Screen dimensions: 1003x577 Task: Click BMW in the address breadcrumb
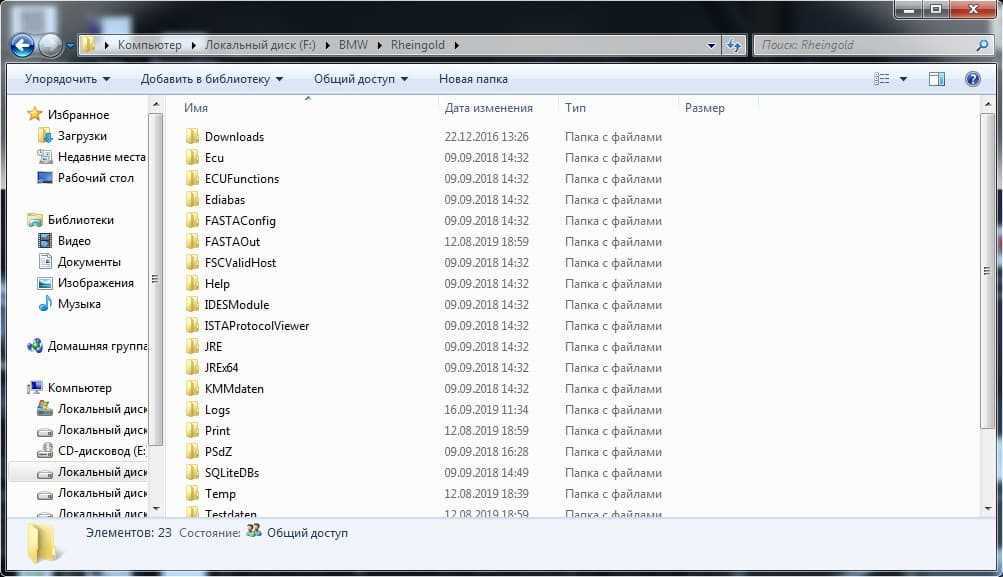353,45
